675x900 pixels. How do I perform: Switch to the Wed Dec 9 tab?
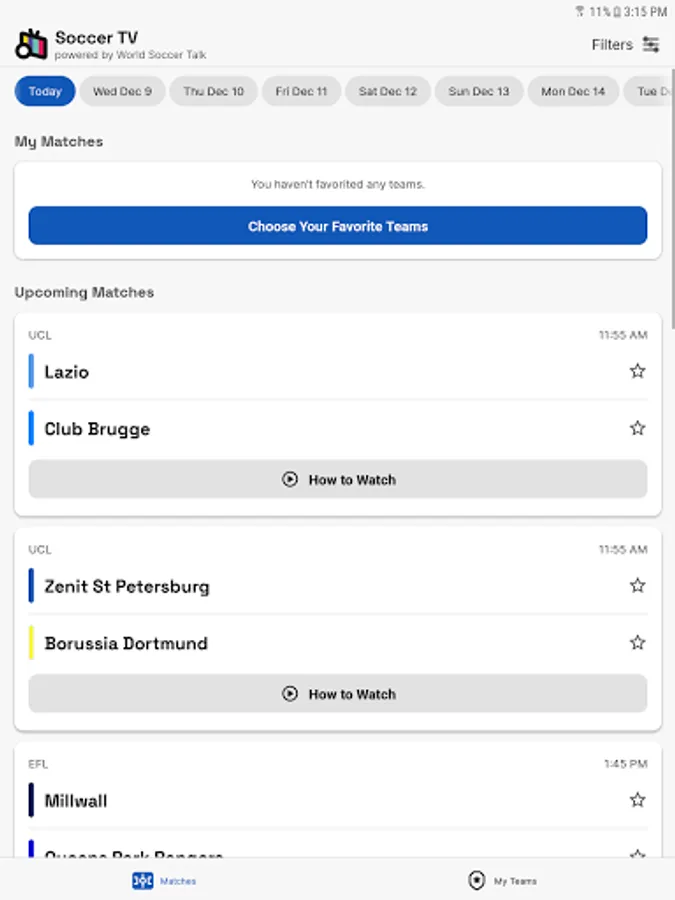point(122,91)
